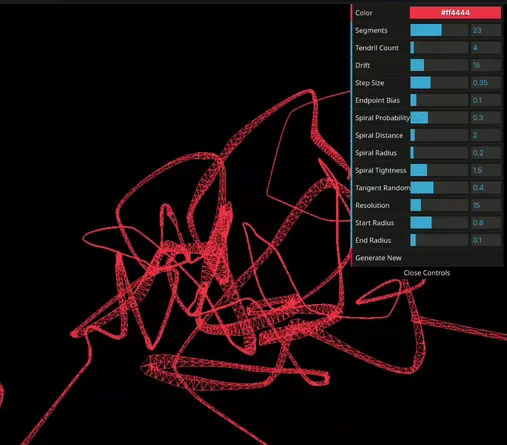This screenshot has width=507, height=445.
Task: Adjust the Step Size slider
Action: tap(439, 83)
